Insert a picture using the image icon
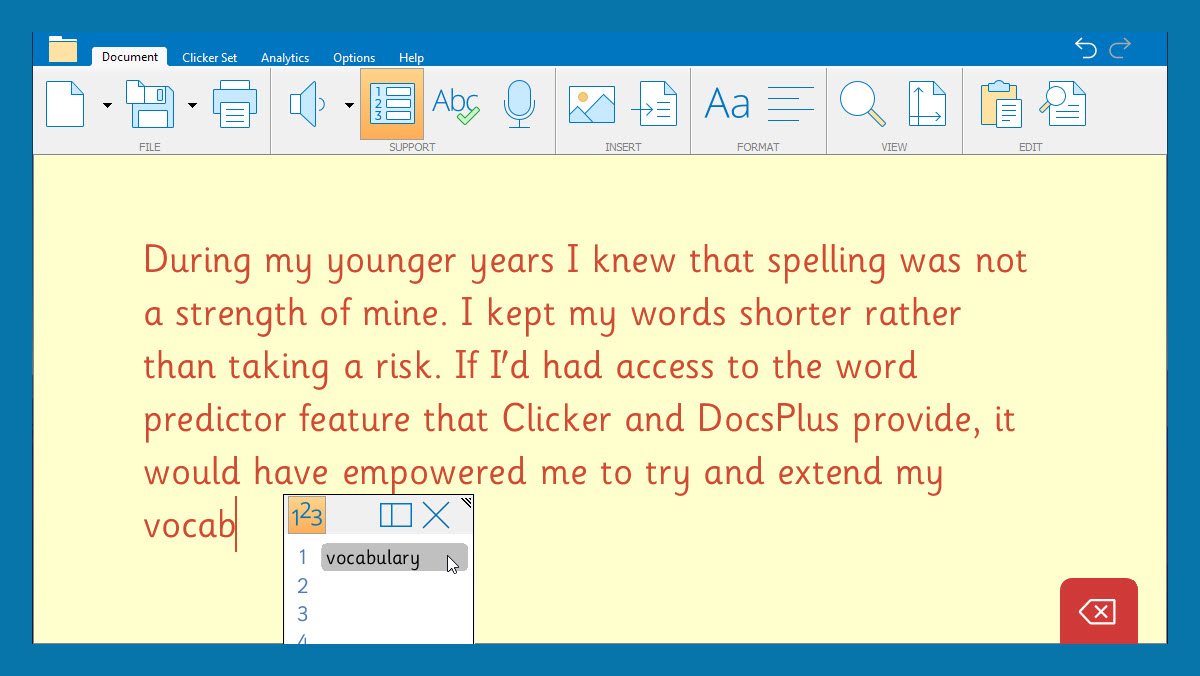Image resolution: width=1200 pixels, height=676 pixels. [x=592, y=104]
